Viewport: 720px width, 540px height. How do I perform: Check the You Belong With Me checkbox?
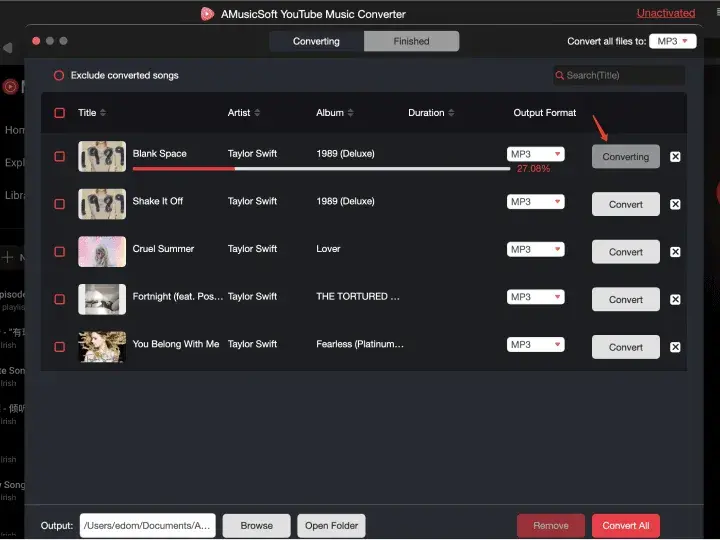(60, 347)
